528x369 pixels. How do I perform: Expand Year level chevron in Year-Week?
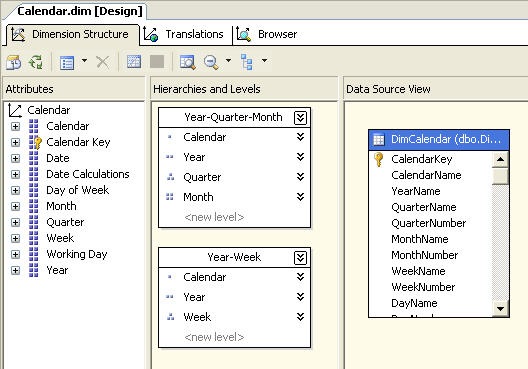click(x=300, y=297)
